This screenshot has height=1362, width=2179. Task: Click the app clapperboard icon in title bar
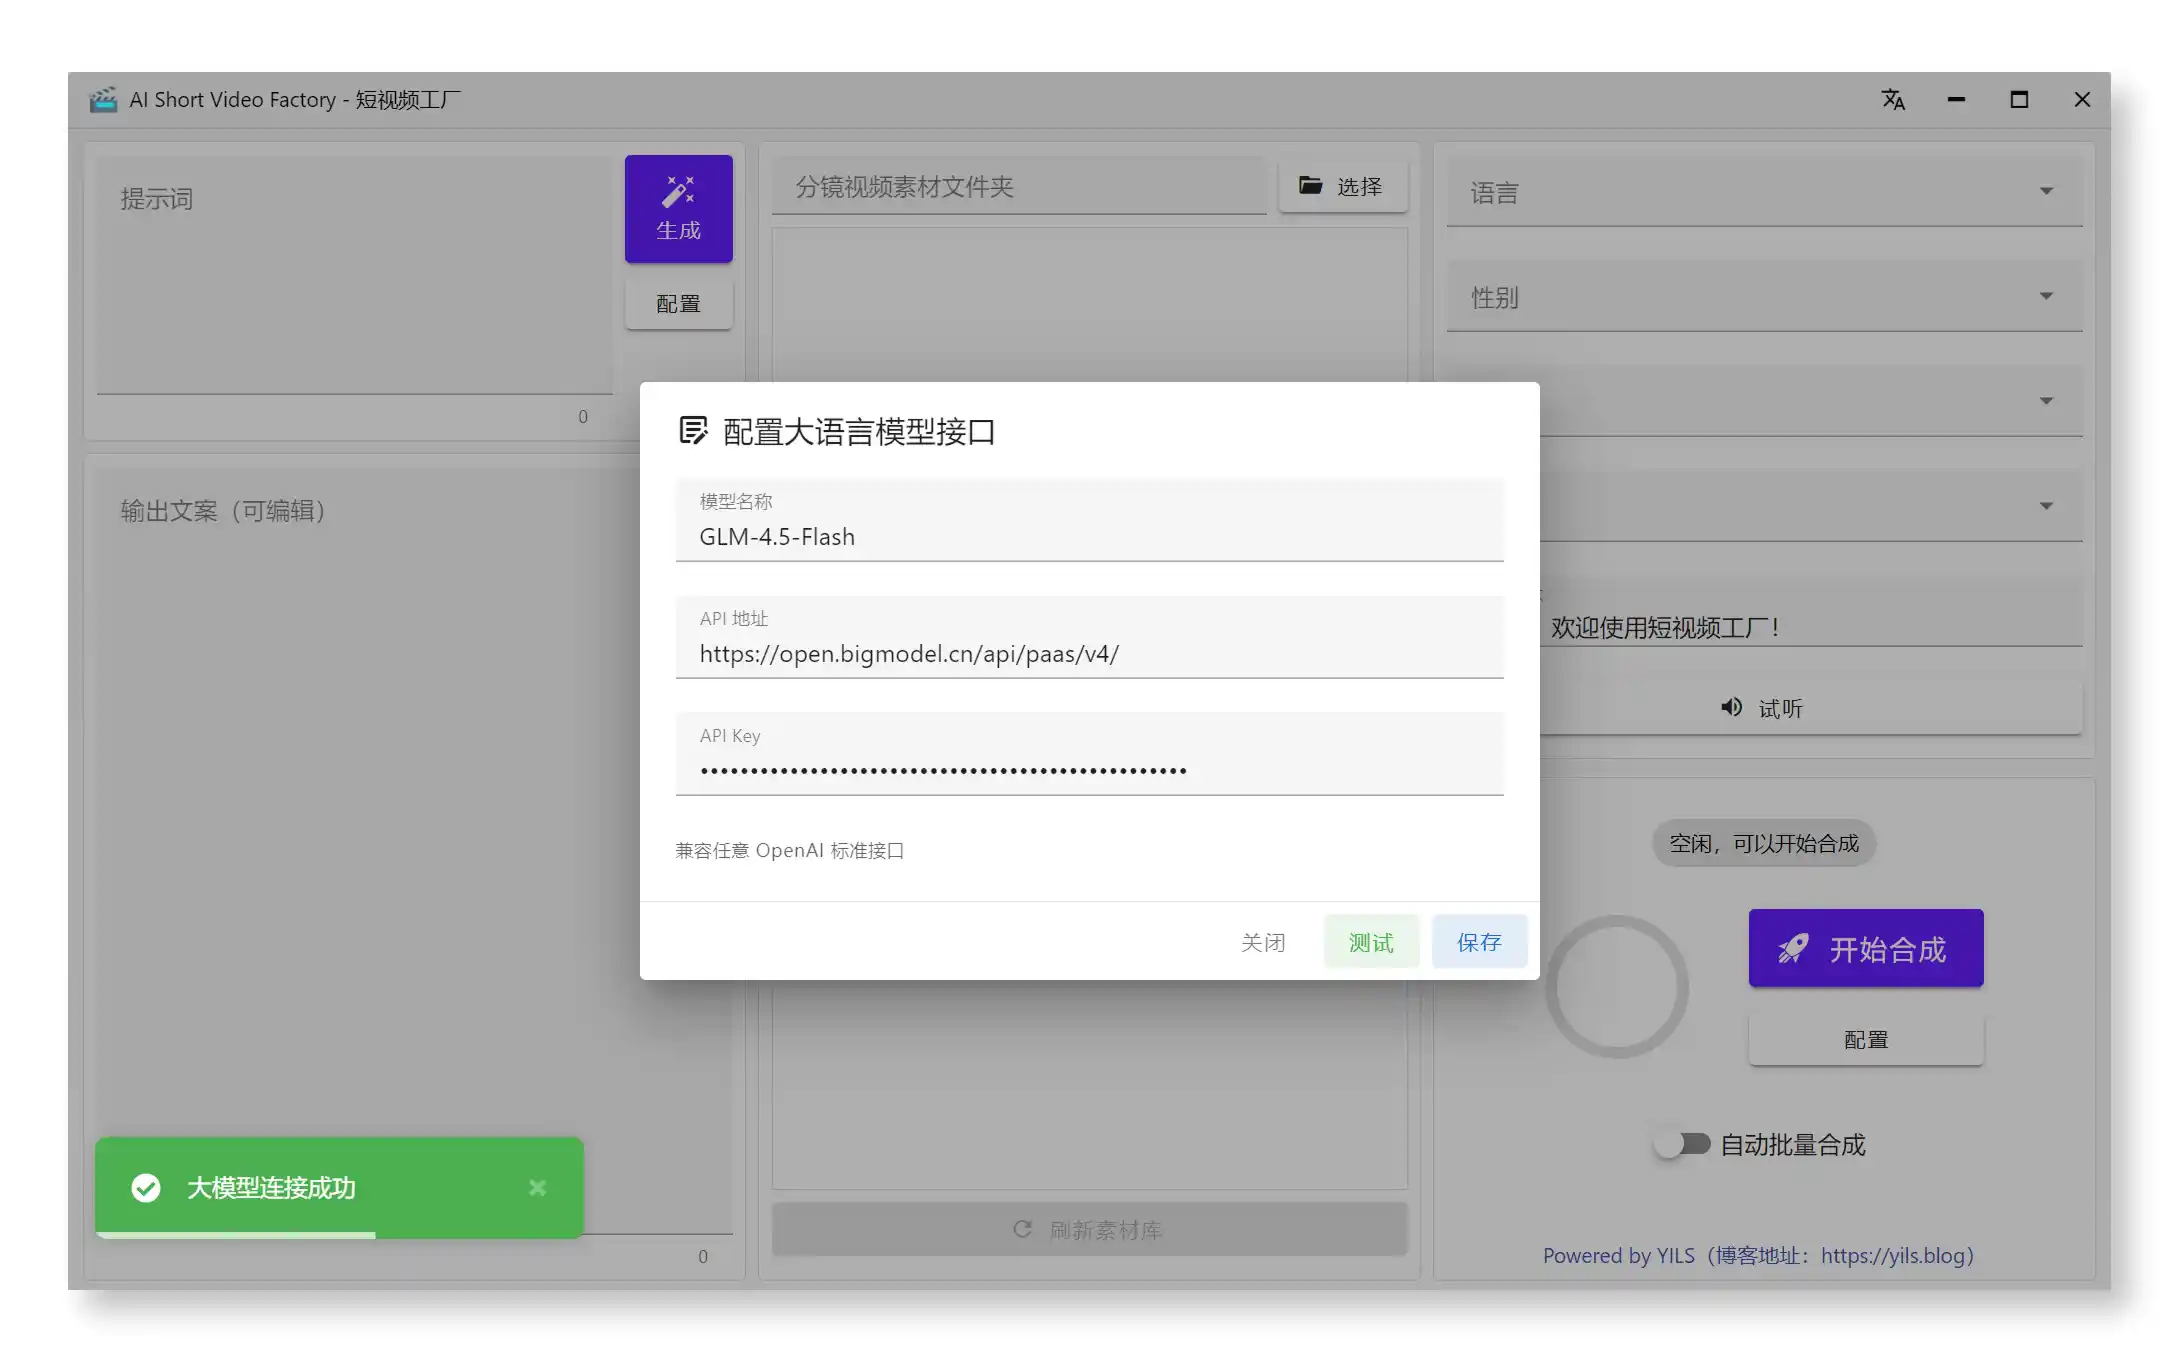(x=103, y=100)
